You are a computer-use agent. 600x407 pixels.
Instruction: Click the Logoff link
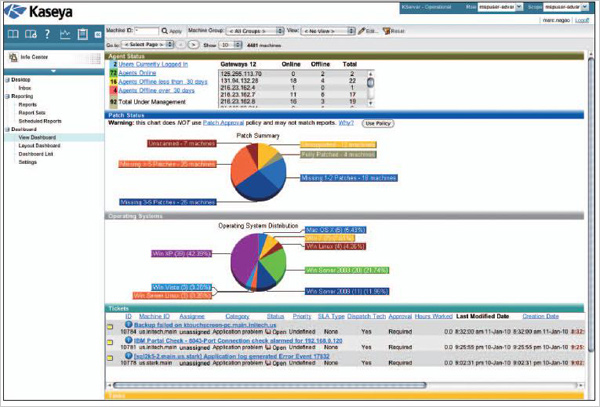tap(582, 20)
